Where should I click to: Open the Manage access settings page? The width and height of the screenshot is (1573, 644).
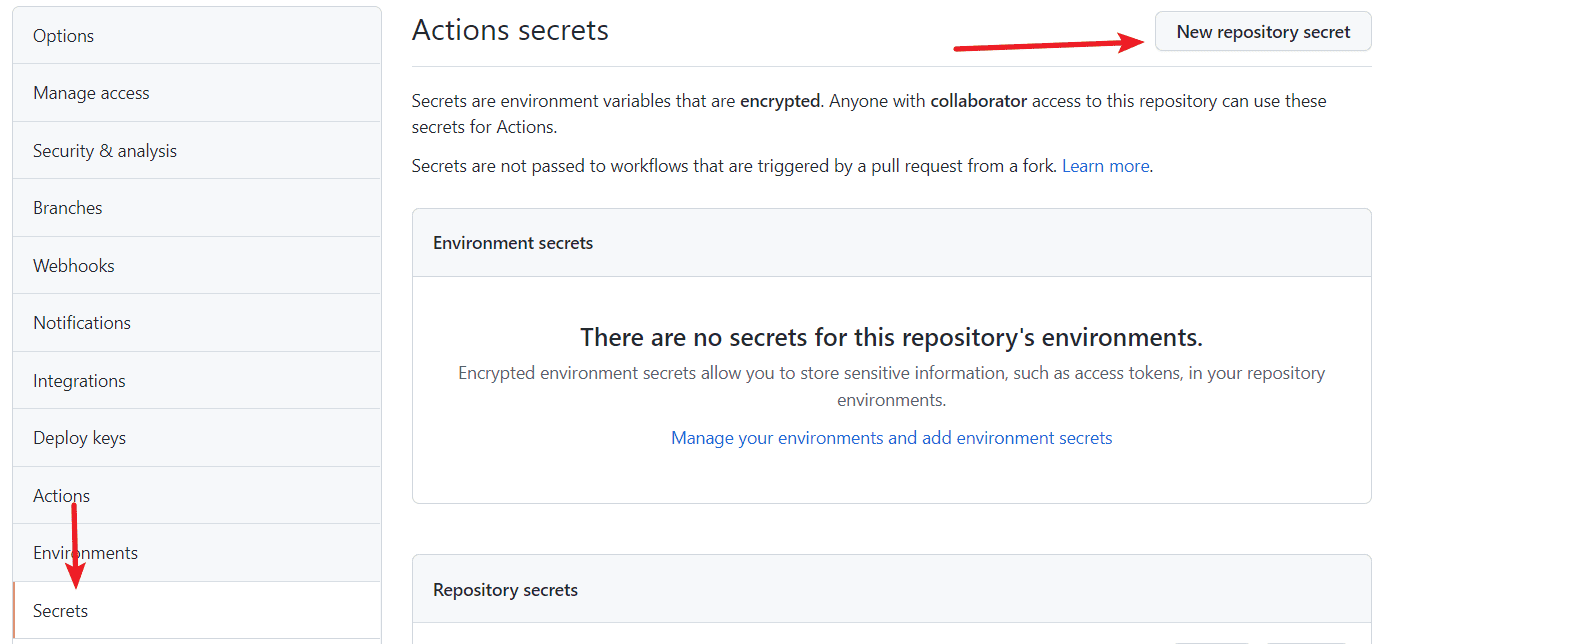tap(91, 92)
